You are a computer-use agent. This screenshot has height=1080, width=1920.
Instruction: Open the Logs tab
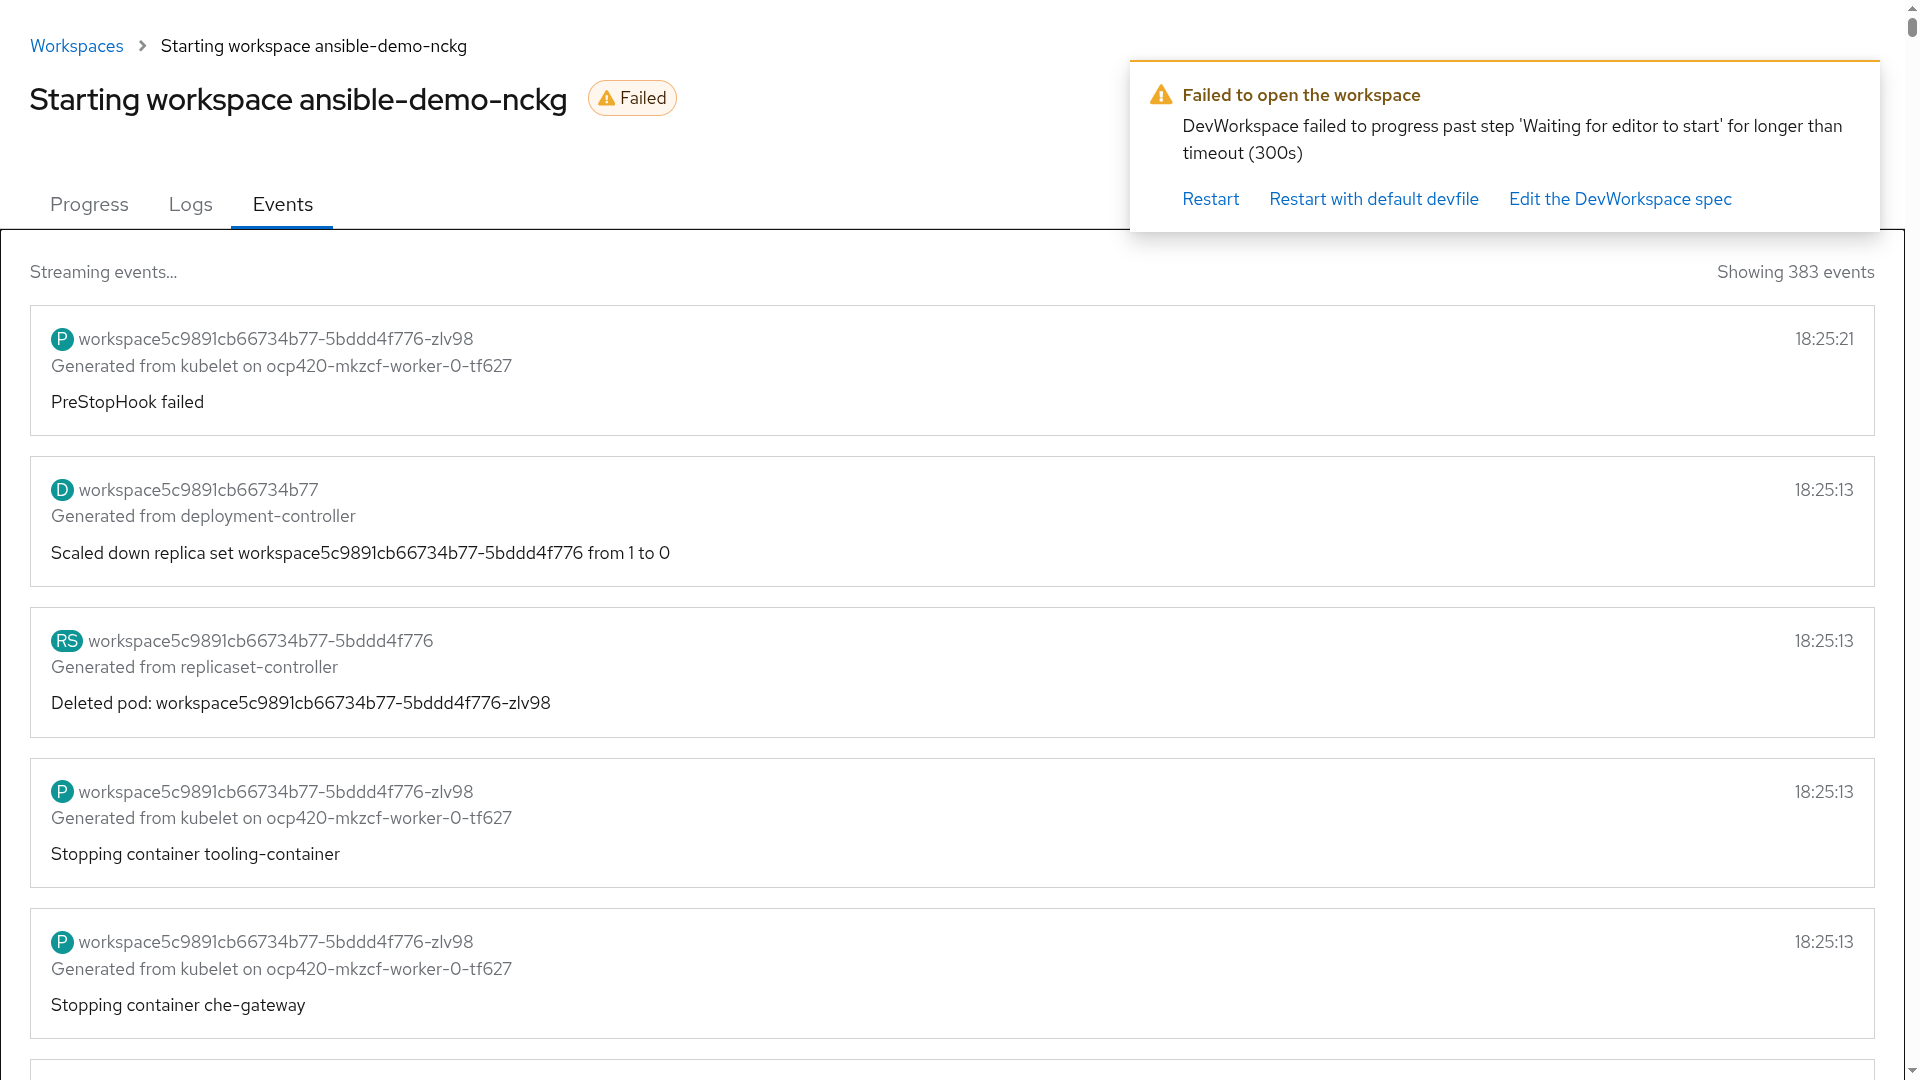[x=190, y=204]
